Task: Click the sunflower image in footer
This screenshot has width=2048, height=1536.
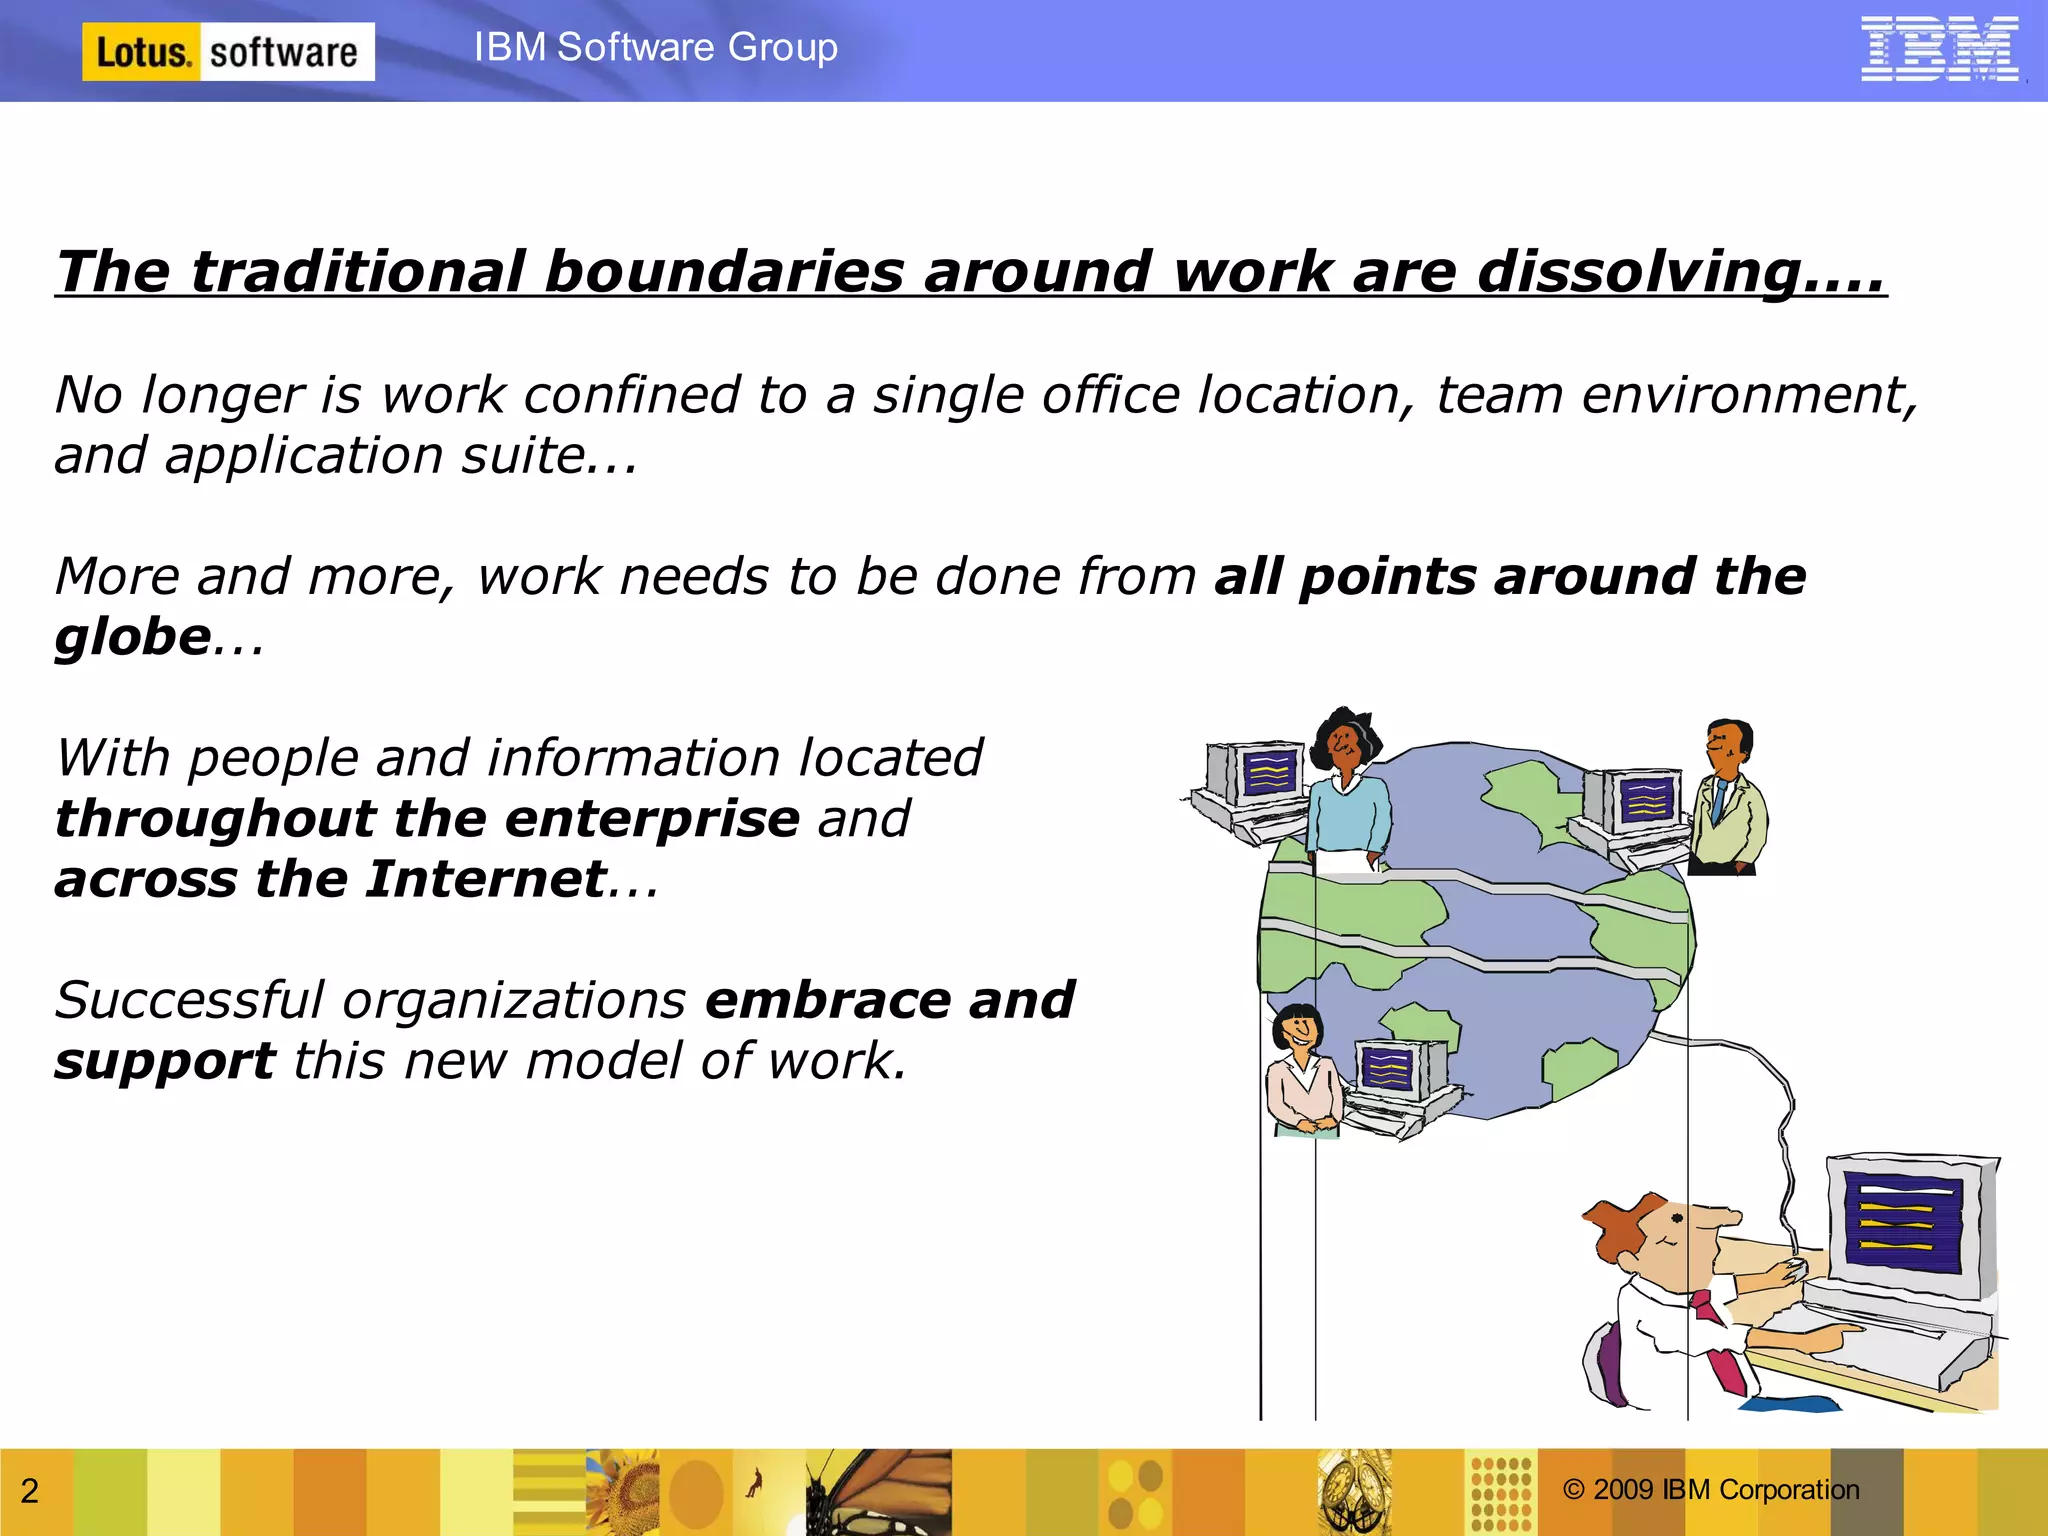Action: pyautogui.click(x=623, y=1492)
